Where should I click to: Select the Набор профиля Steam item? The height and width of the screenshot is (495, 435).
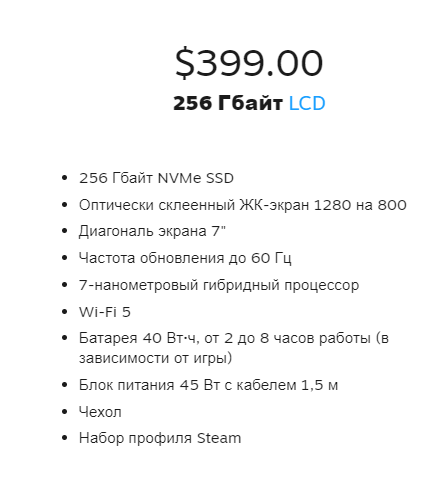160,438
